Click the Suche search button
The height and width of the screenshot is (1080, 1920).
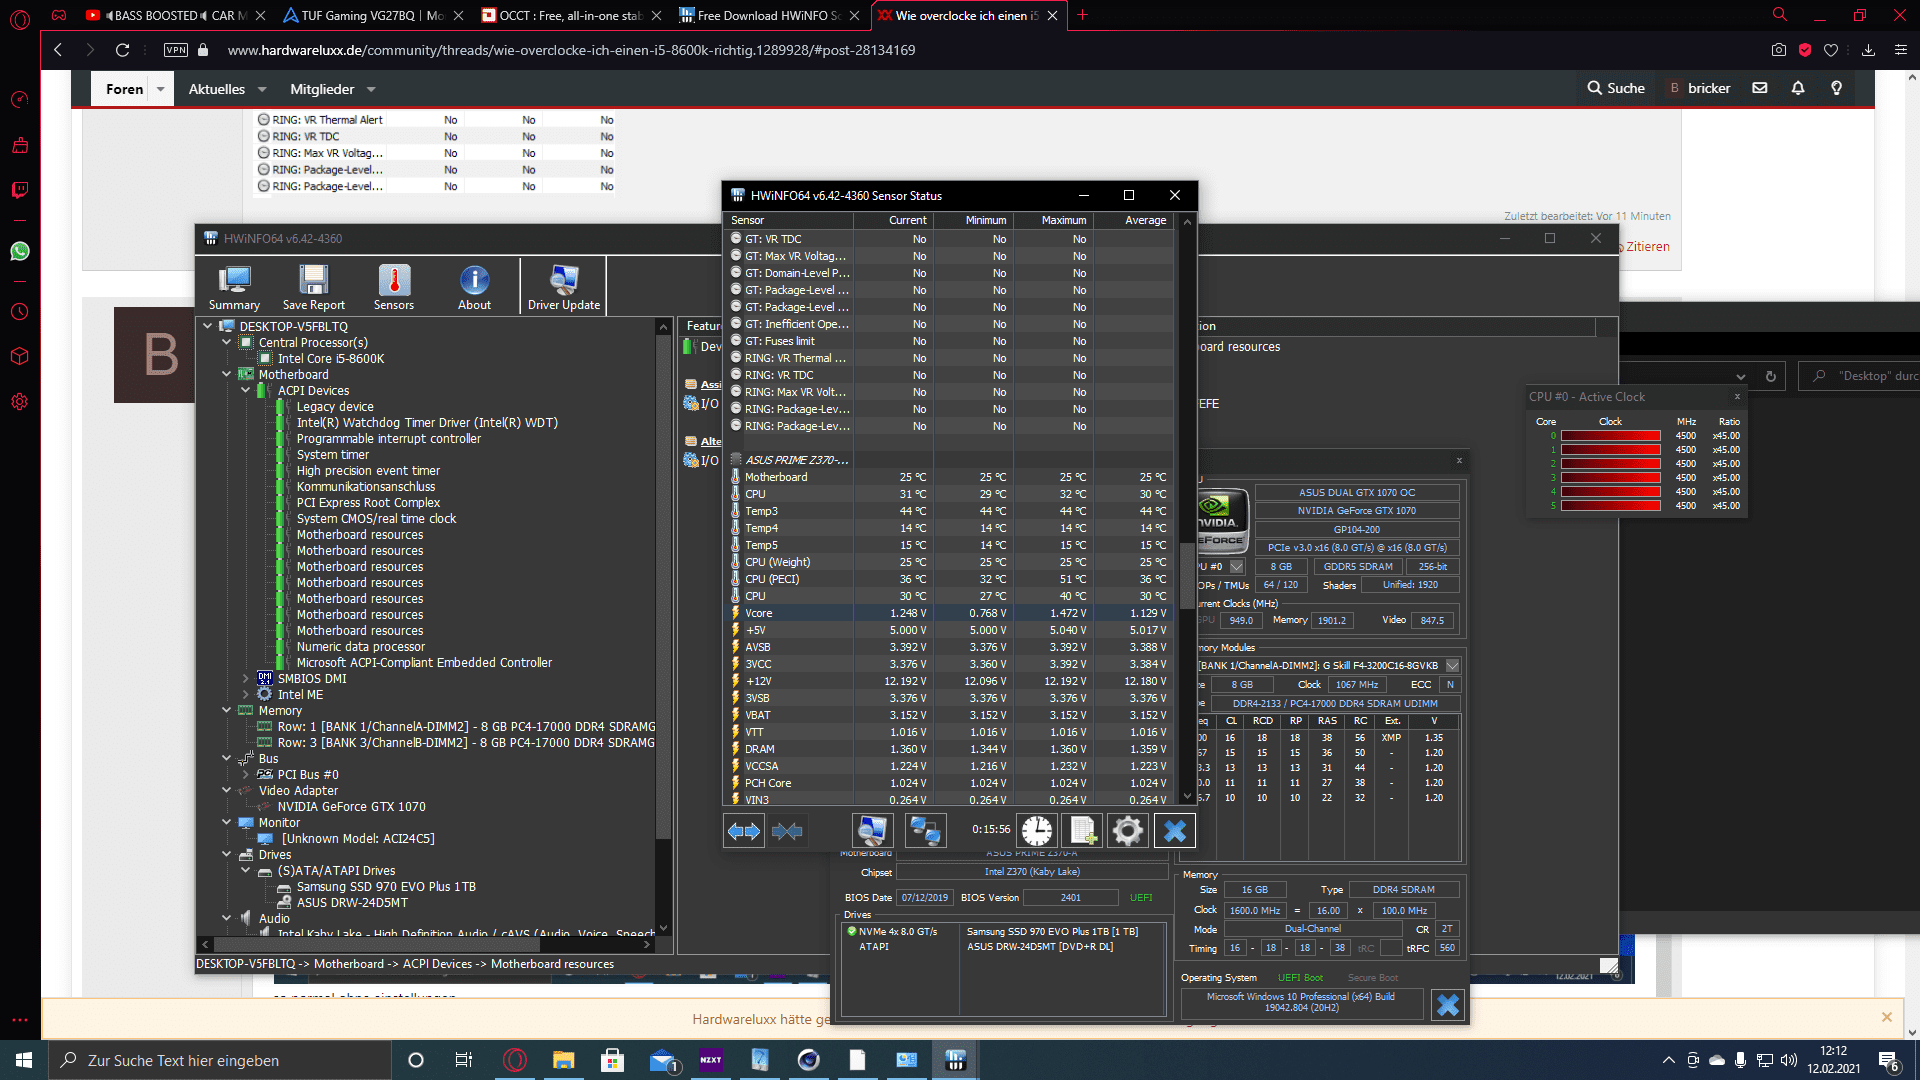(1616, 88)
